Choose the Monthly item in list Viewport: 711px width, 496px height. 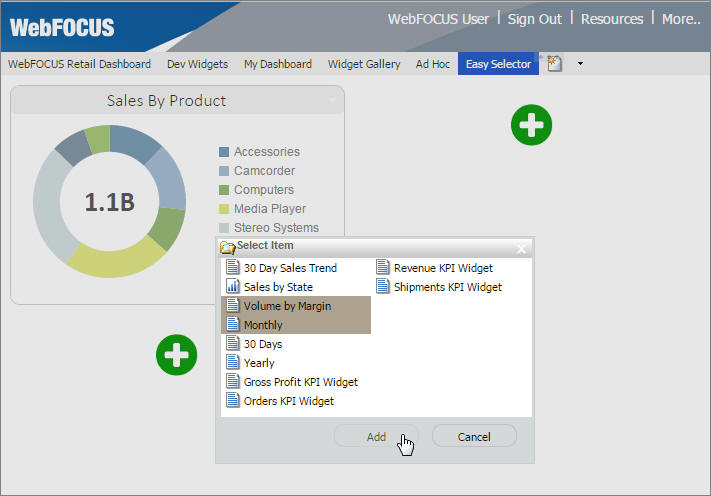click(296, 325)
